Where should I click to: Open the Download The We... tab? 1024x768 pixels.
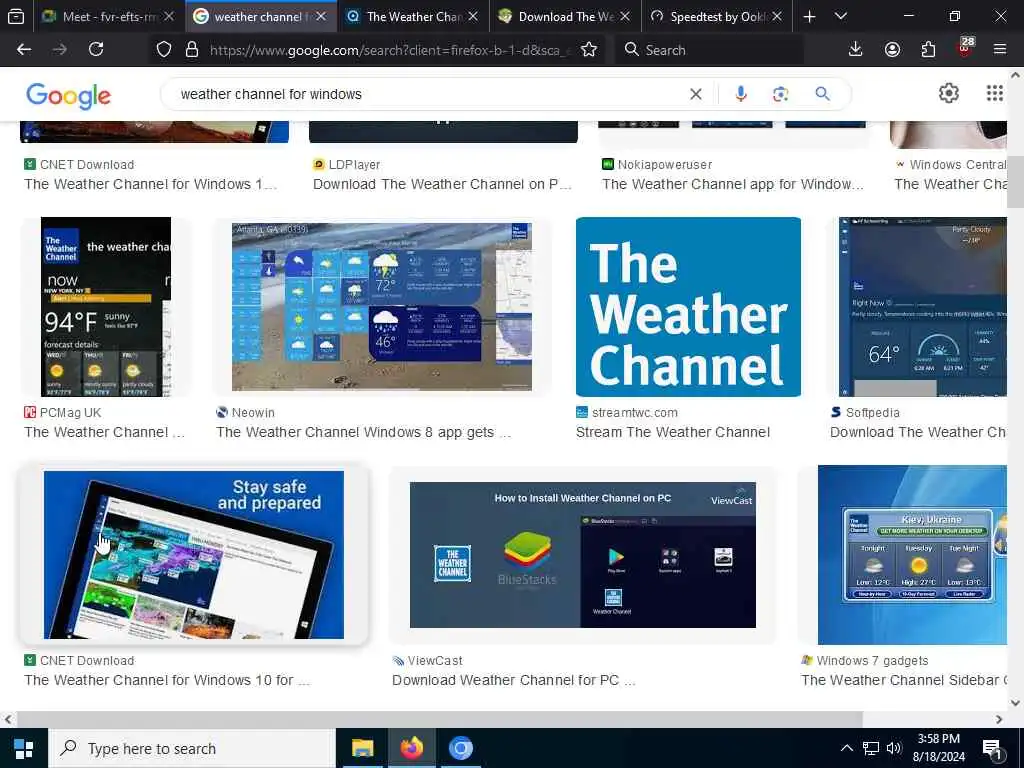click(565, 17)
